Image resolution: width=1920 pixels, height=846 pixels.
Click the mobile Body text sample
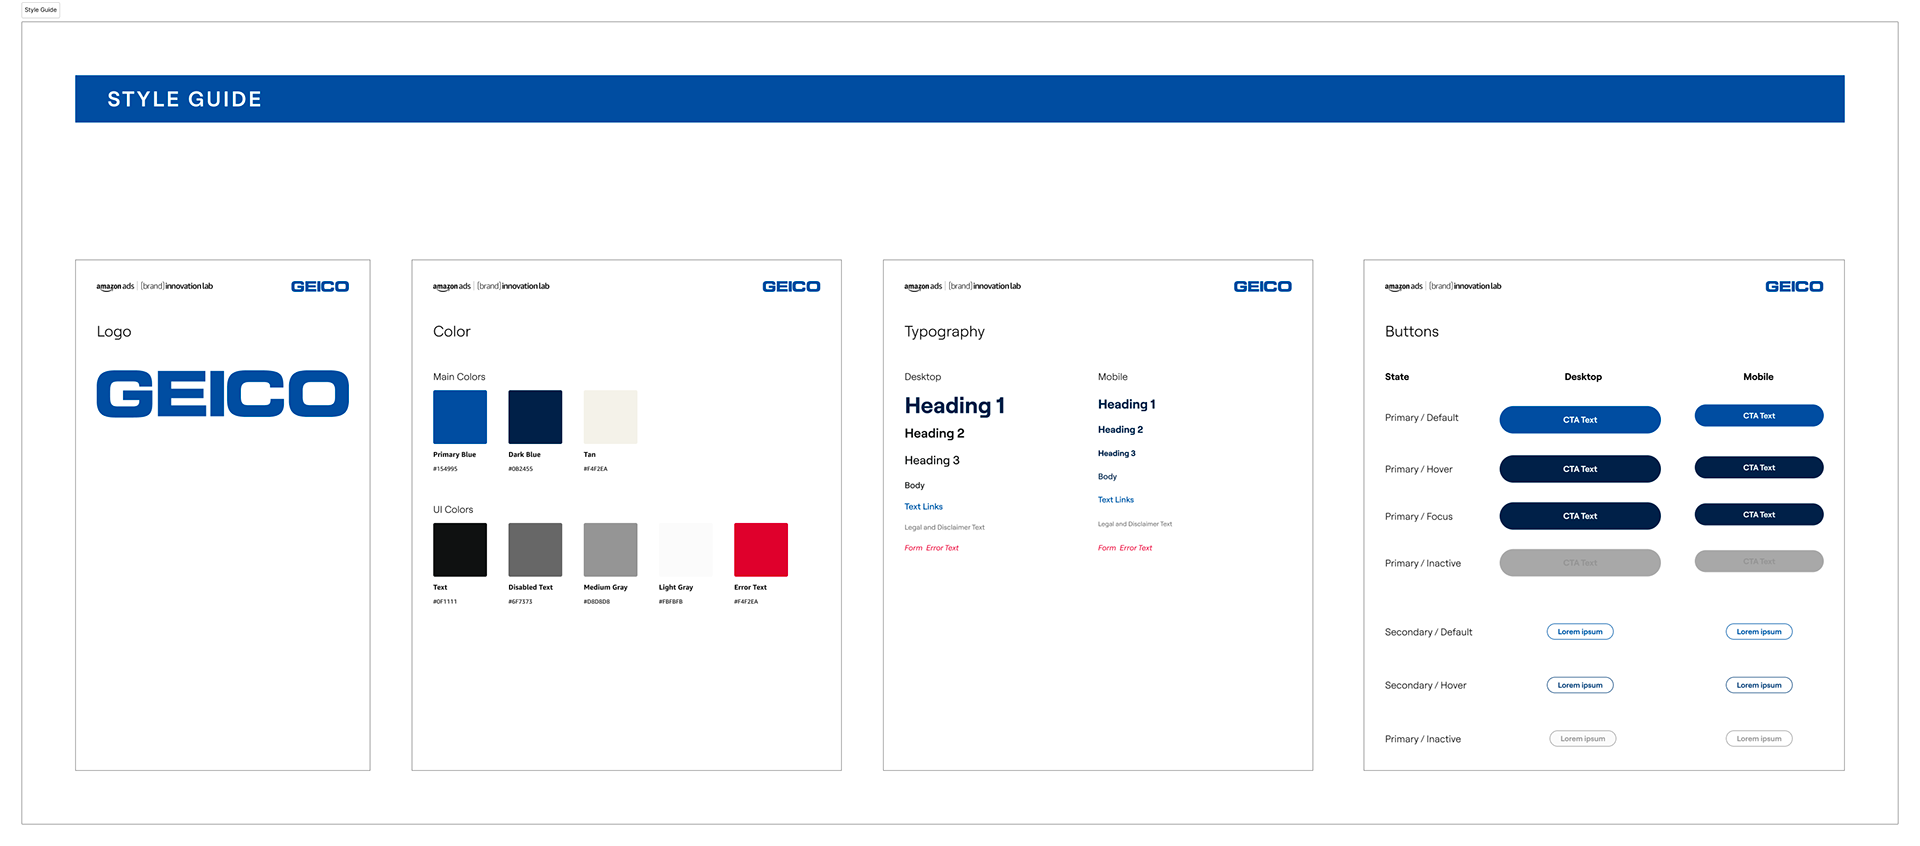(1107, 477)
